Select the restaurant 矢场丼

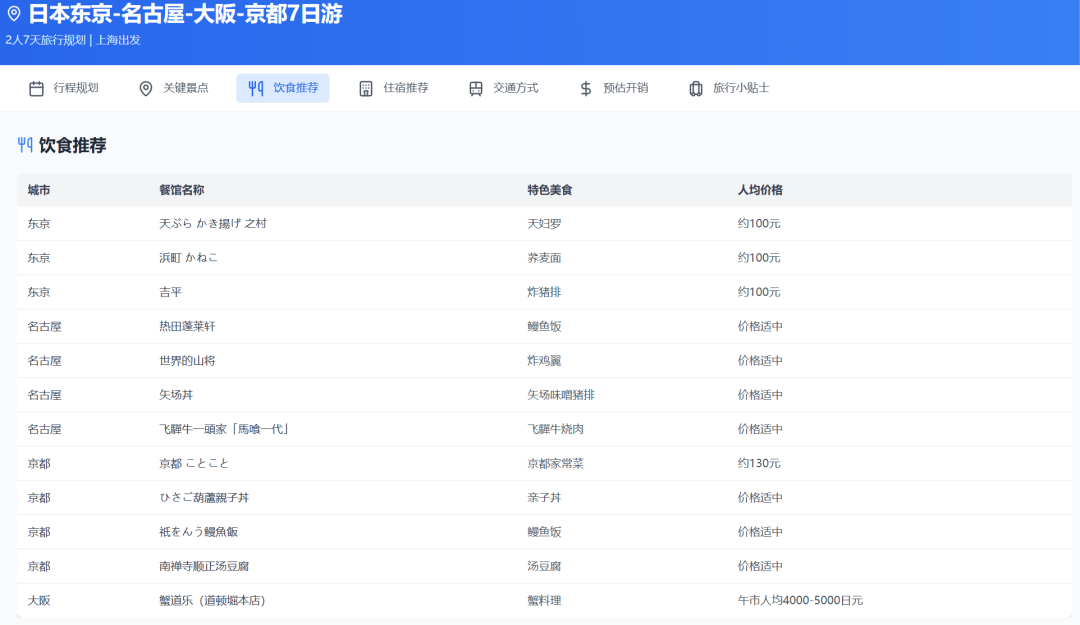pyautogui.click(x=176, y=395)
